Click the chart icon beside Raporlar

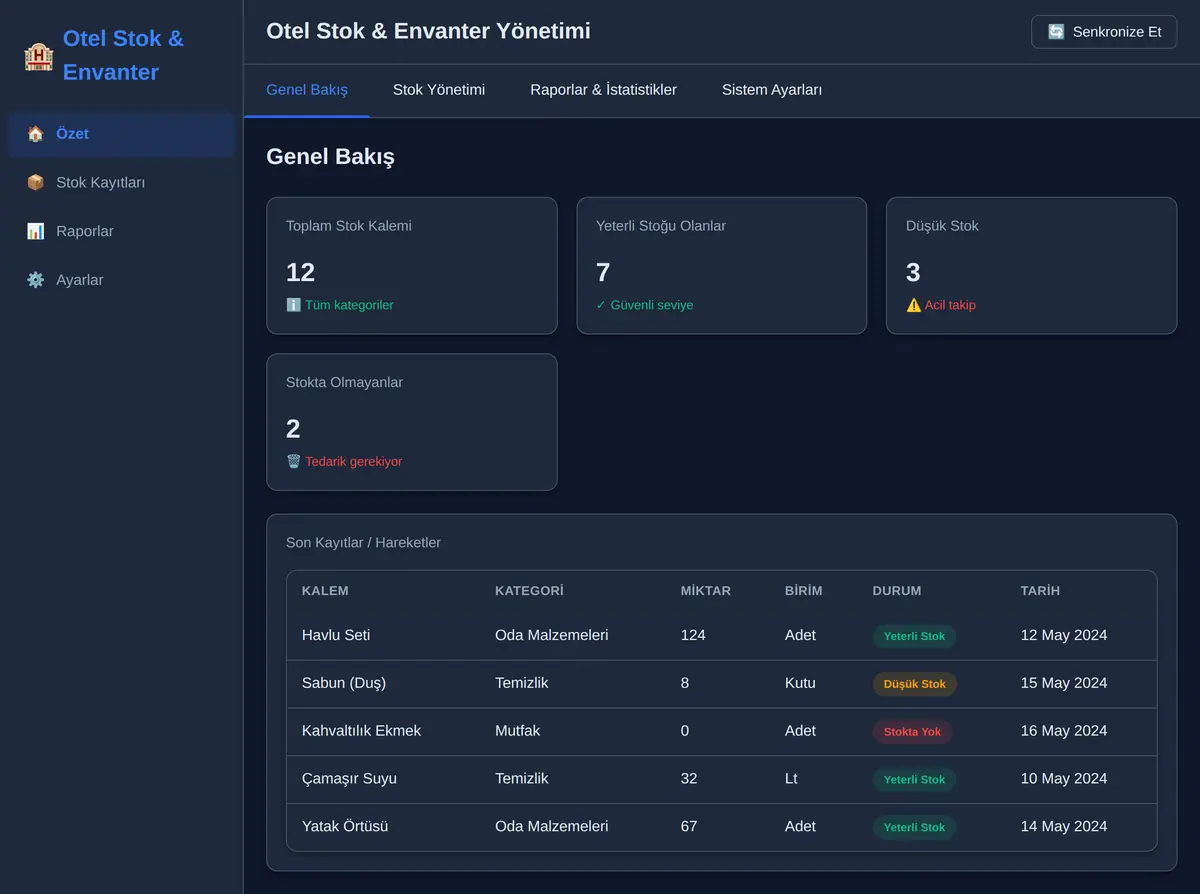(x=36, y=232)
